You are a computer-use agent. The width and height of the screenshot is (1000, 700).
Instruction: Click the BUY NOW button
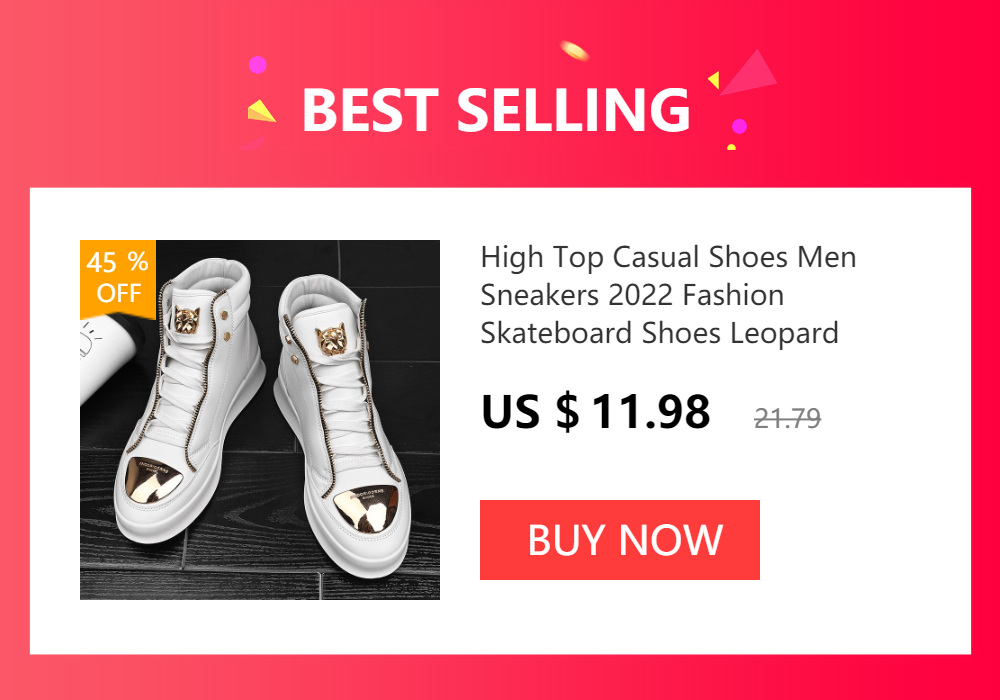click(x=619, y=540)
